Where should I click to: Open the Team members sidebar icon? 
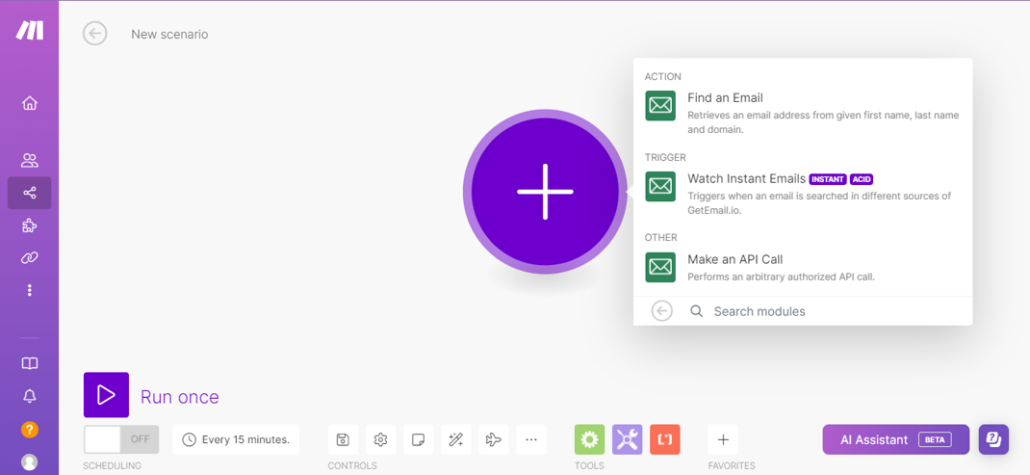(x=30, y=160)
